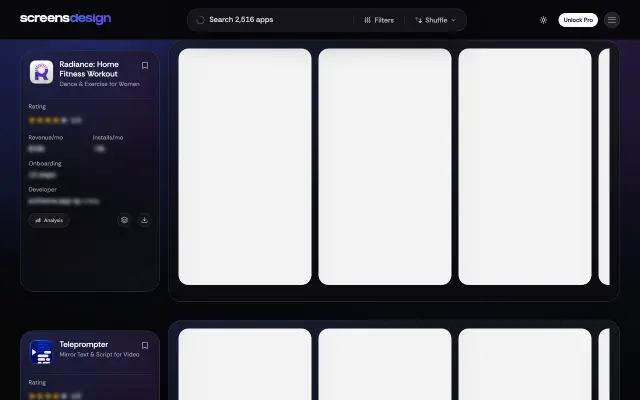Open the screensdesign logo home link
The height and width of the screenshot is (400, 640).
pyautogui.click(x=65, y=18)
